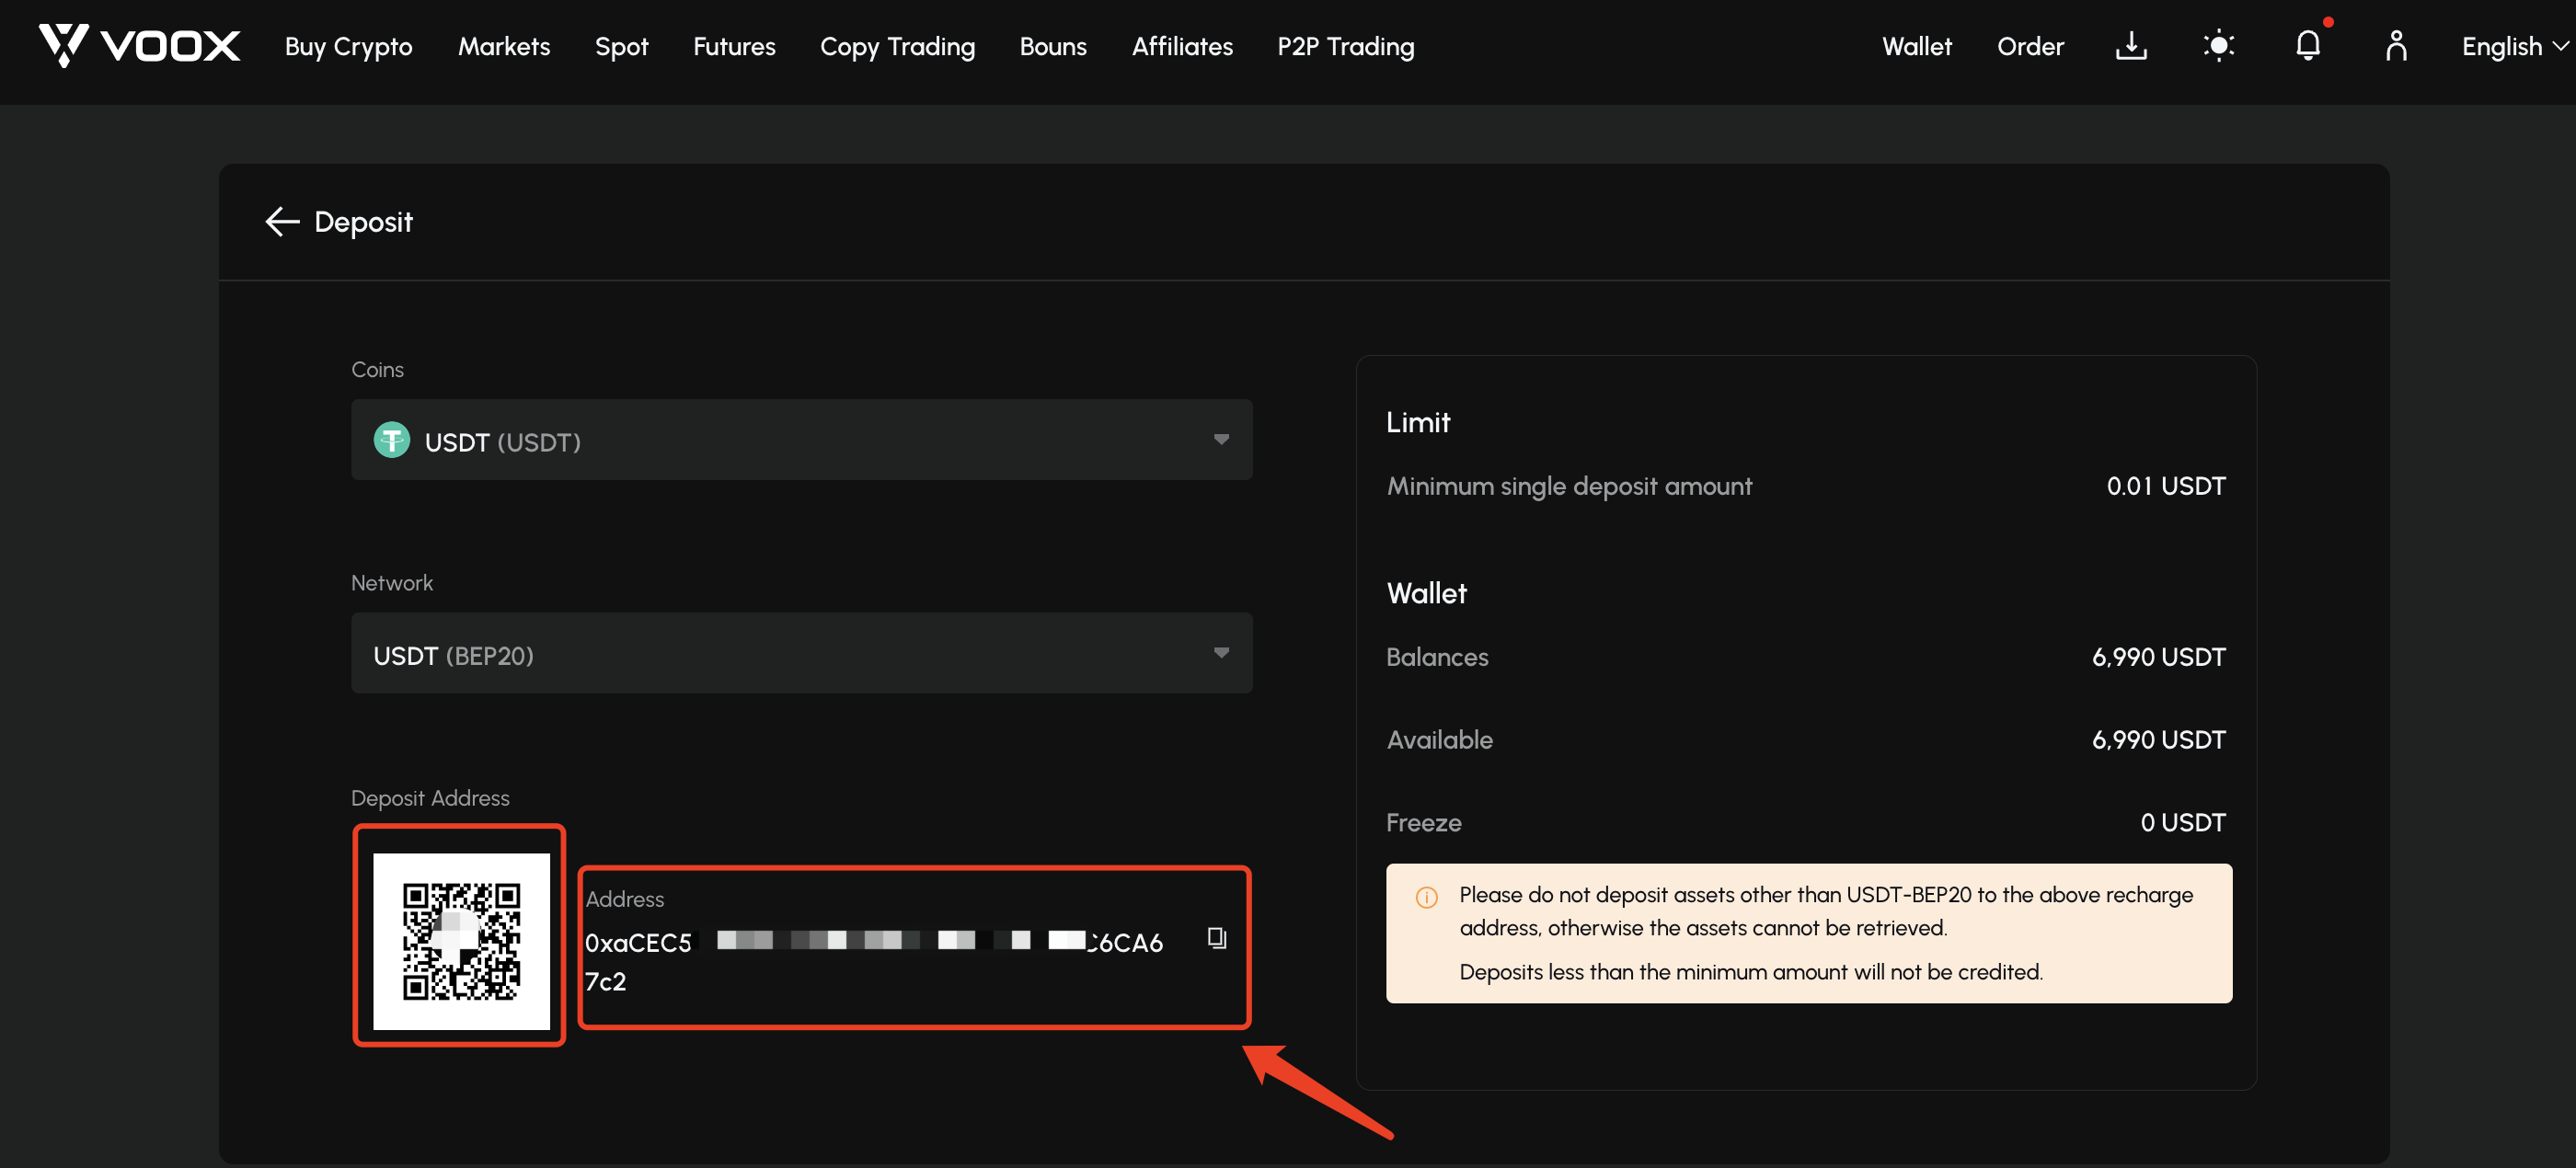This screenshot has height=1168, width=2576.
Task: Open notifications bell
Action: click(x=2308, y=45)
